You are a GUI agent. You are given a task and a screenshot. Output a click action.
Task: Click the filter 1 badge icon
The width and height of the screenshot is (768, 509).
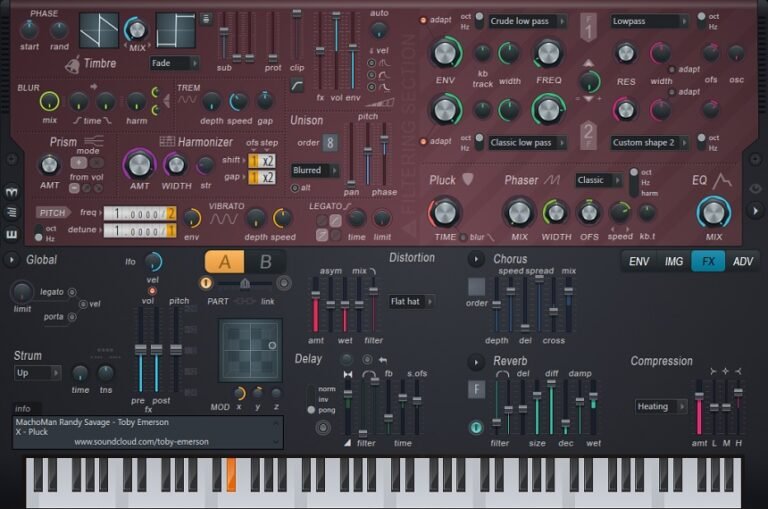588,27
